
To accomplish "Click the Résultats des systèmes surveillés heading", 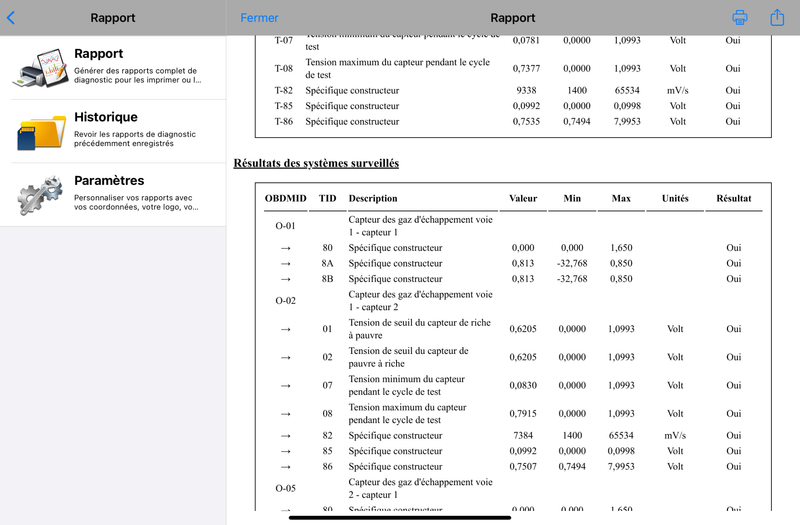I will click(x=316, y=163).
